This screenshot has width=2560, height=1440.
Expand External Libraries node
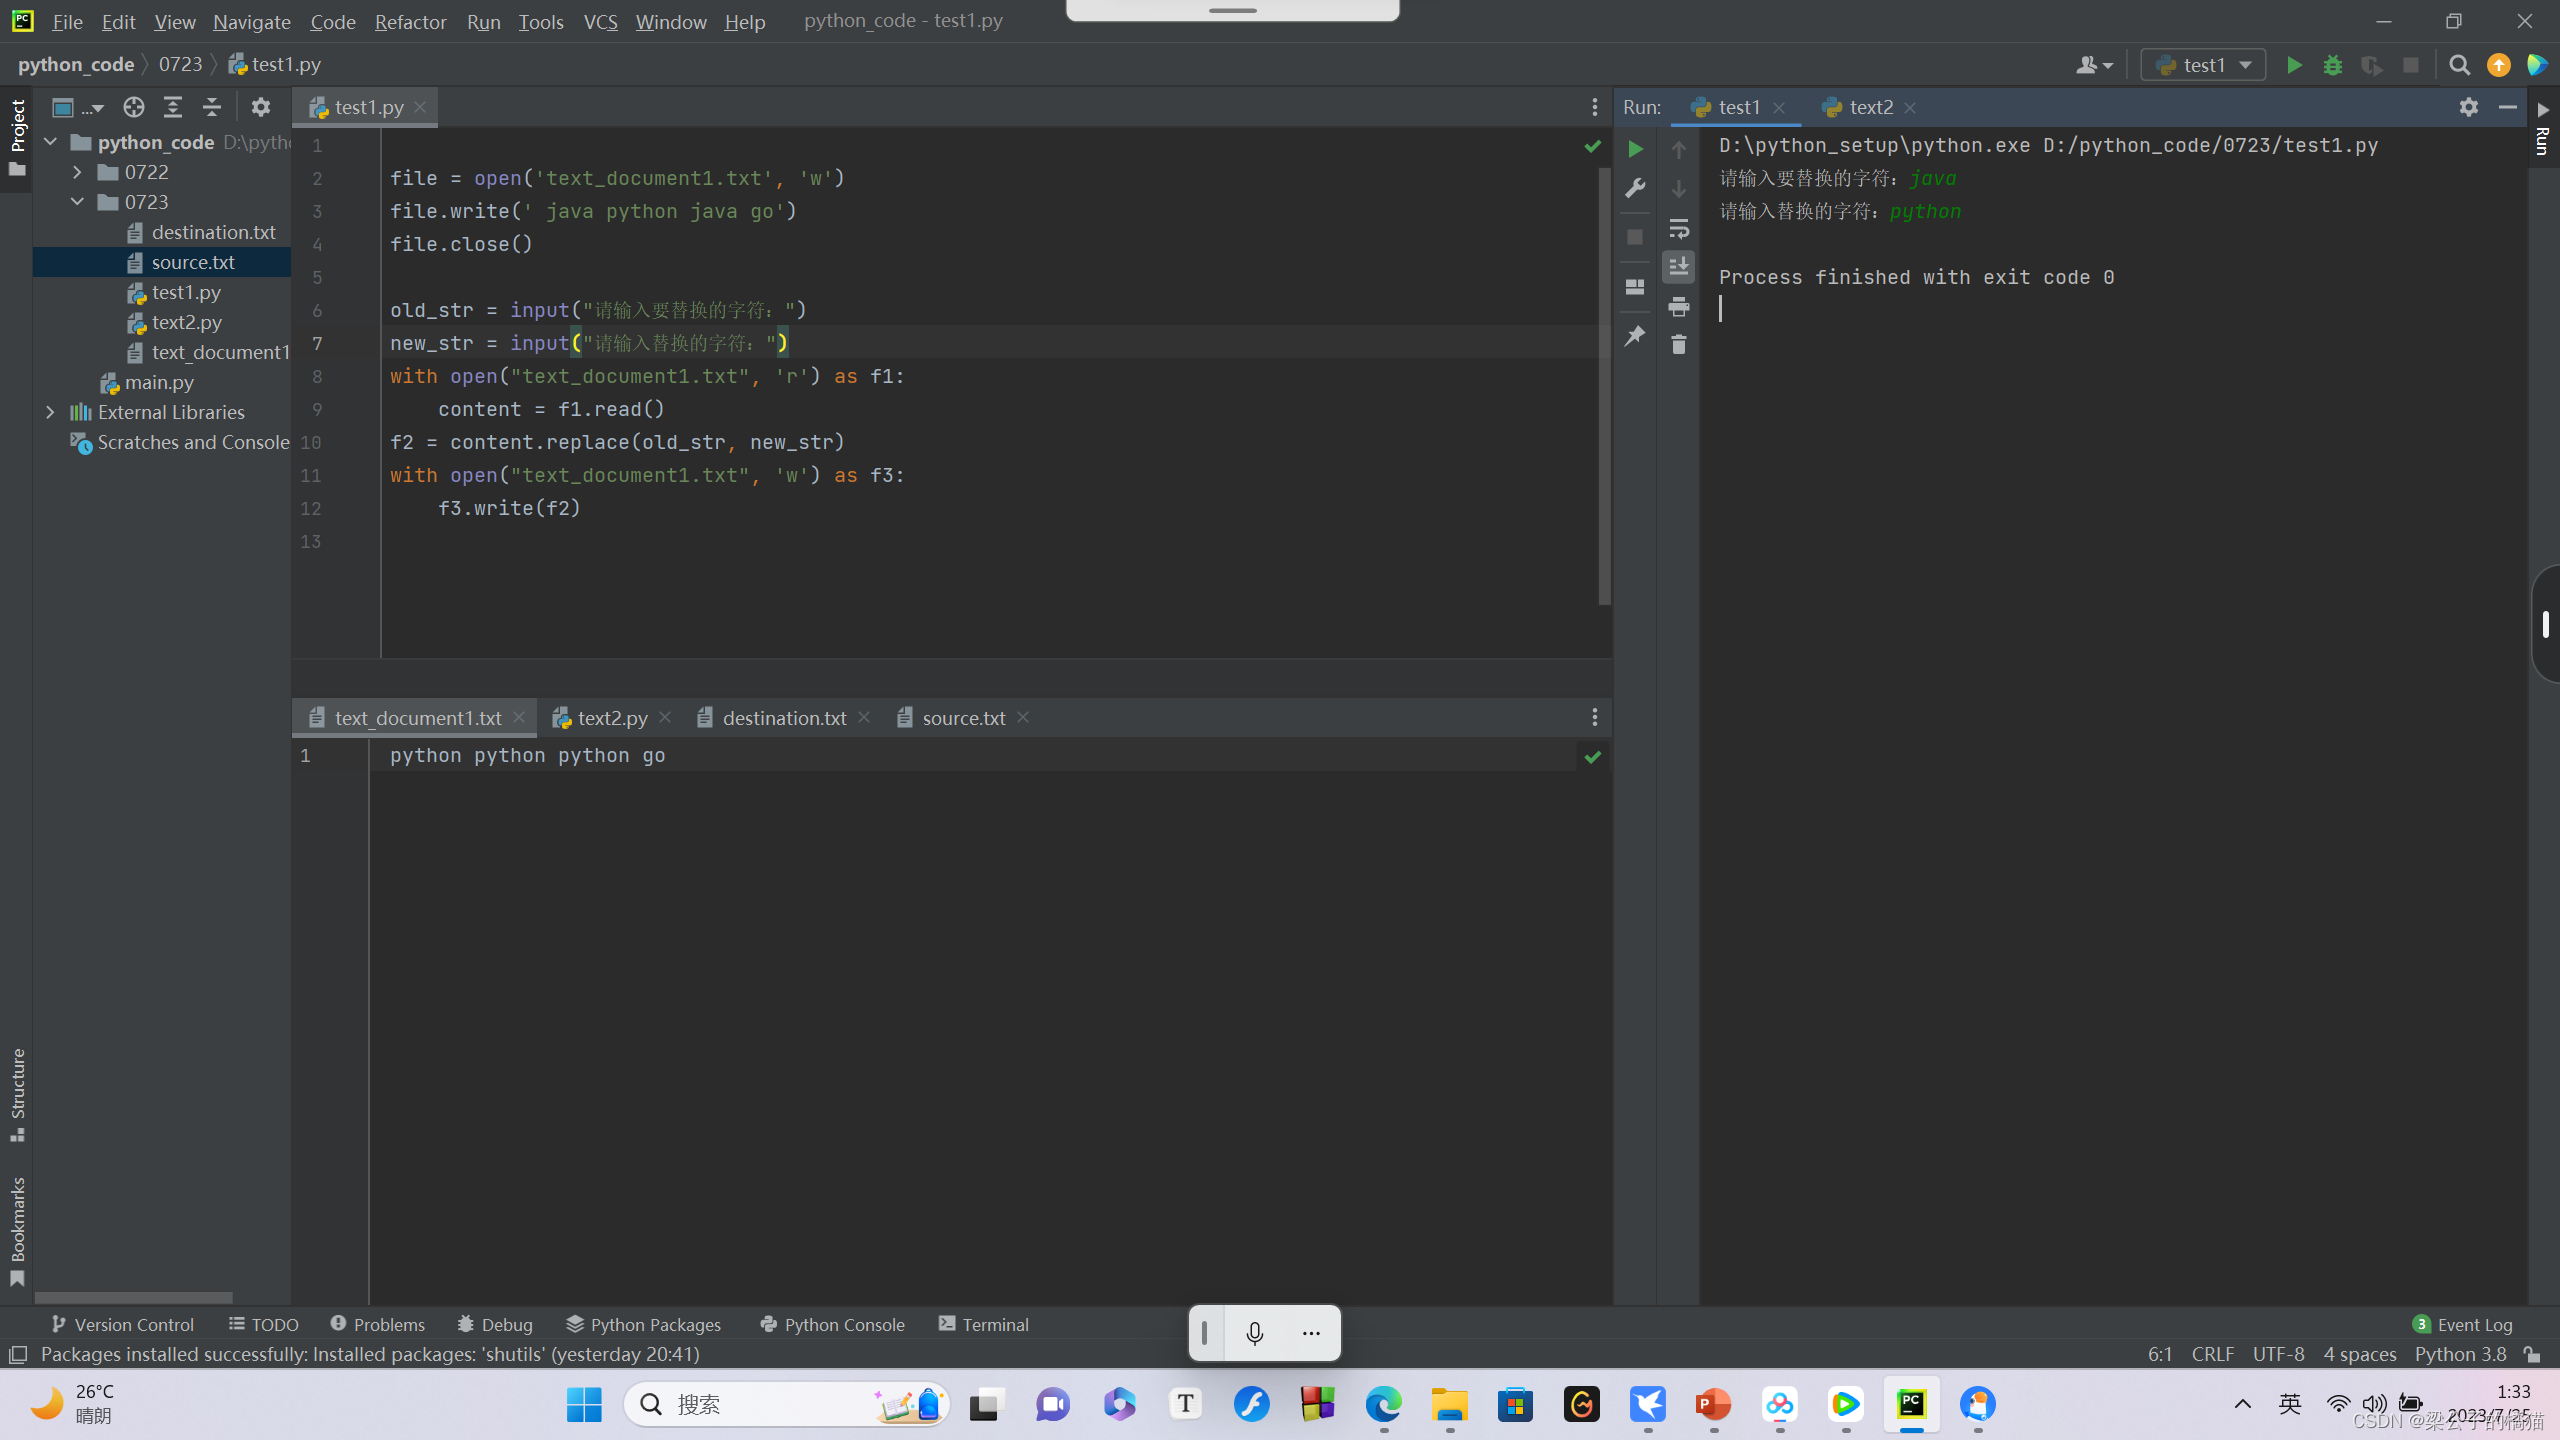[x=50, y=412]
